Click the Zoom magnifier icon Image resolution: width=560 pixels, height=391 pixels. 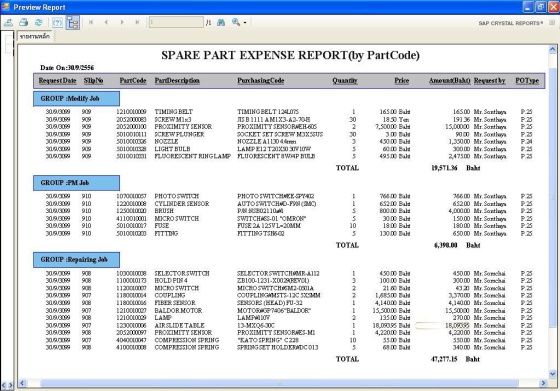click(x=236, y=22)
